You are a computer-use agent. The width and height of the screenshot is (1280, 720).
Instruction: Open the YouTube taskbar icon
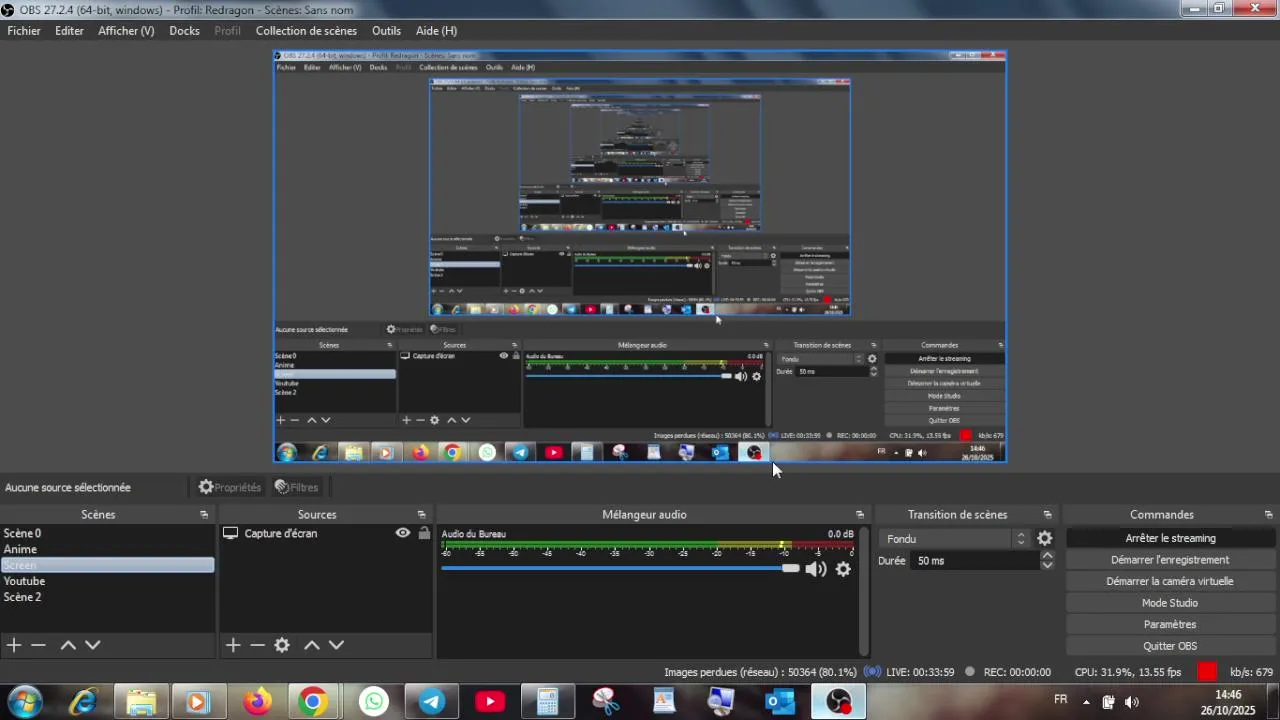click(490, 702)
